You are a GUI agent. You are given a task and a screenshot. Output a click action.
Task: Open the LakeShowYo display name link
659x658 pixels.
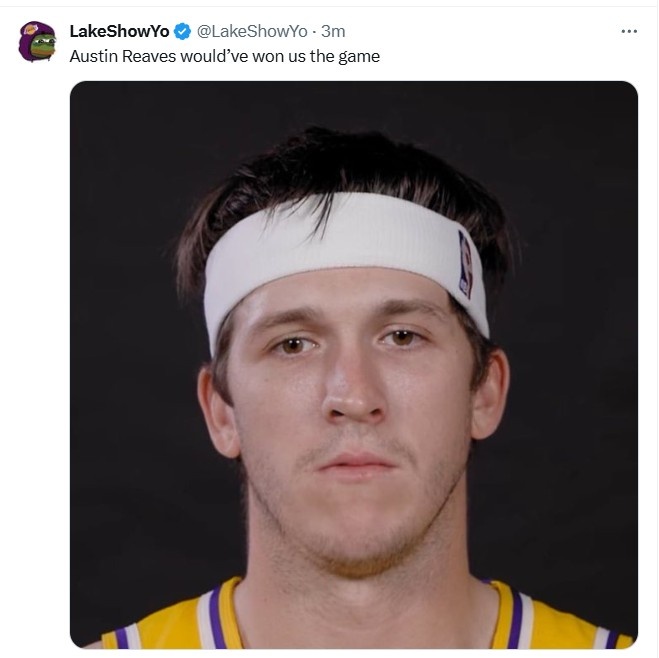point(119,32)
